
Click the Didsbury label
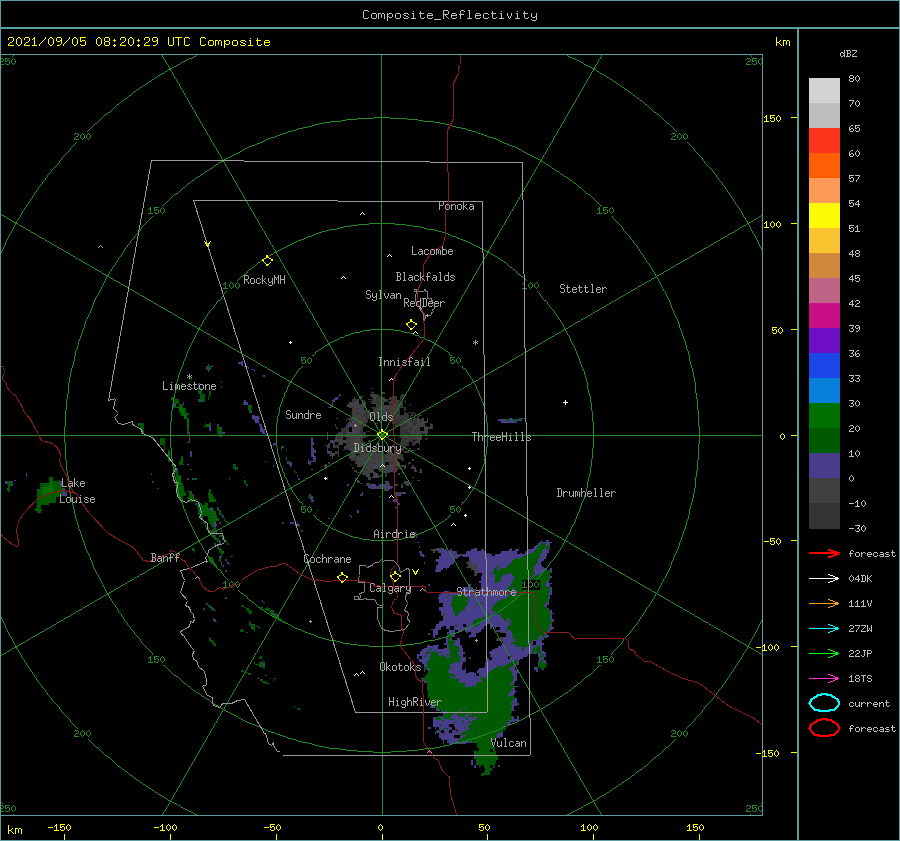tap(377, 448)
